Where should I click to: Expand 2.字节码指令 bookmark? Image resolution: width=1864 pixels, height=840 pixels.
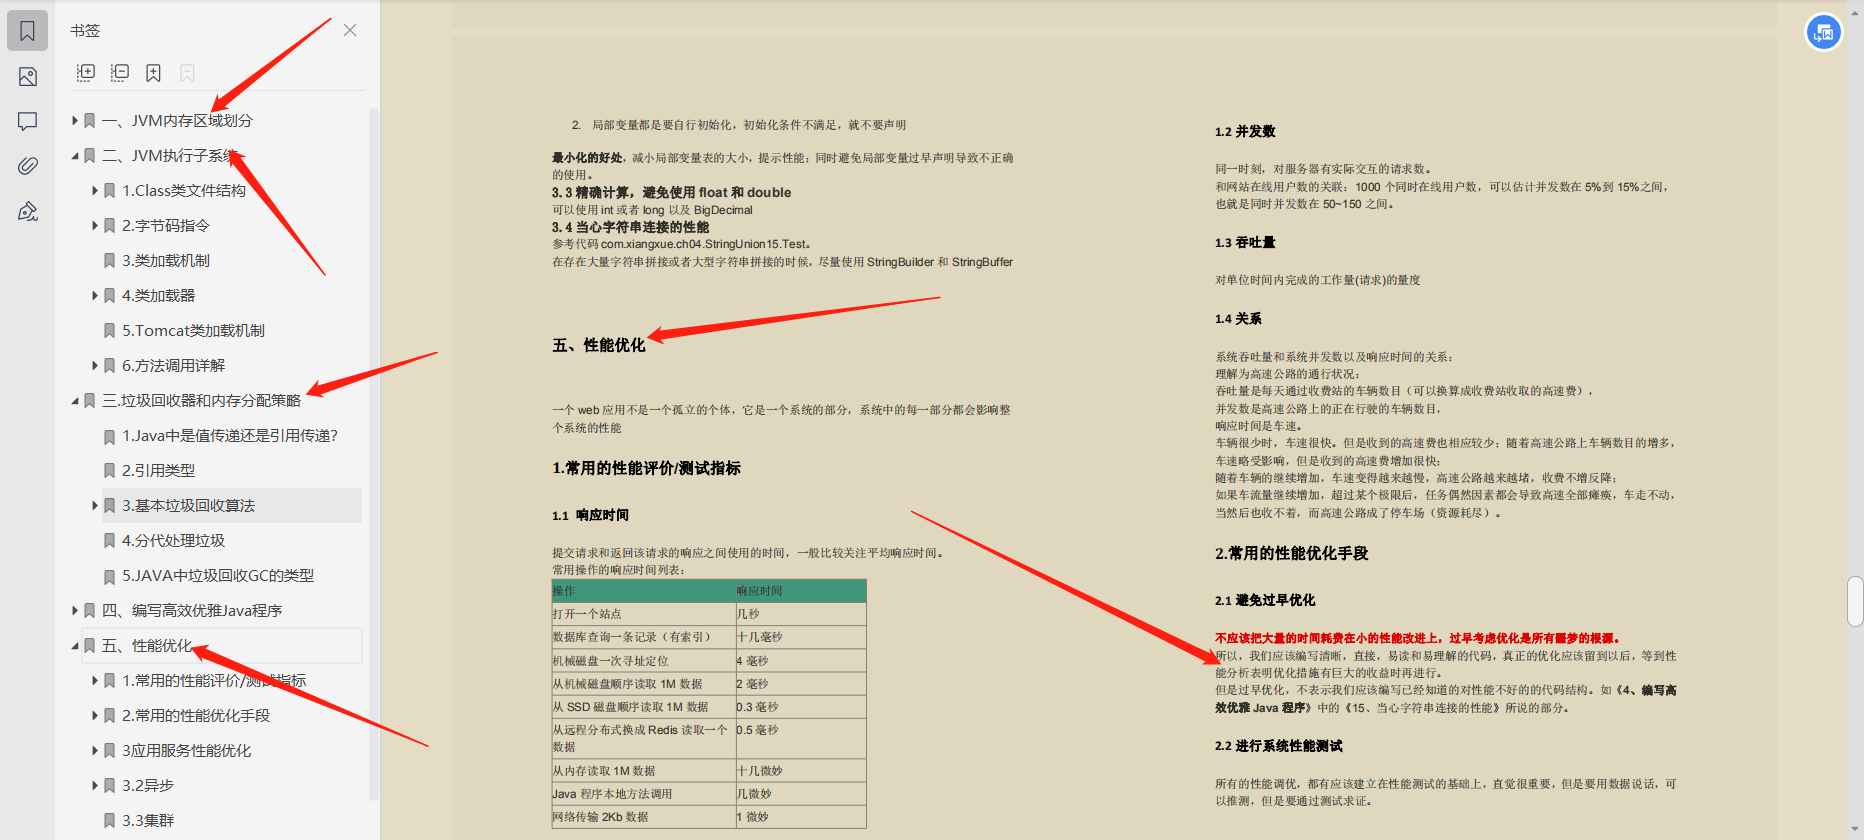point(95,226)
